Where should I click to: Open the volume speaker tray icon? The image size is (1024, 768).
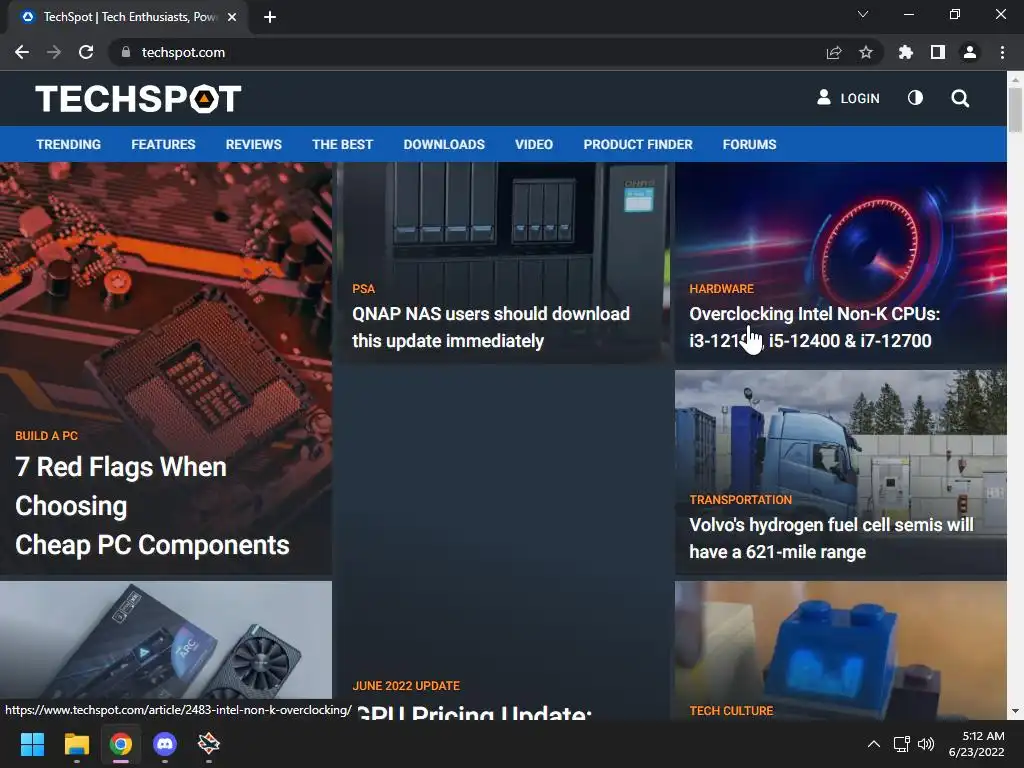click(x=926, y=744)
